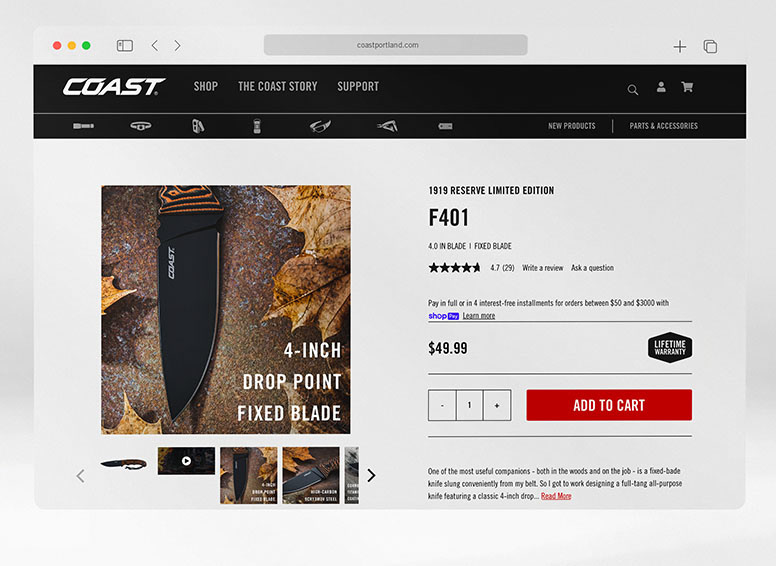Select the multi-tool category icon
The height and width of the screenshot is (566, 776).
click(x=198, y=126)
